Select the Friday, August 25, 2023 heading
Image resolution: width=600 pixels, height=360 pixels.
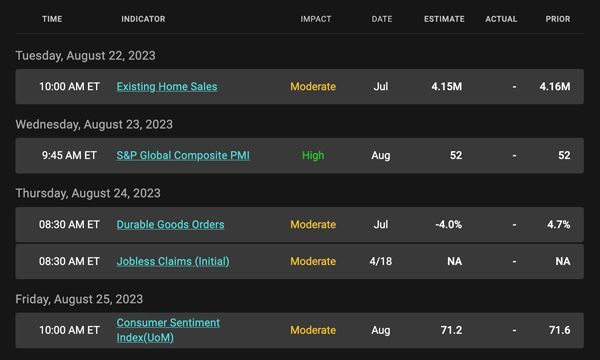(79, 299)
